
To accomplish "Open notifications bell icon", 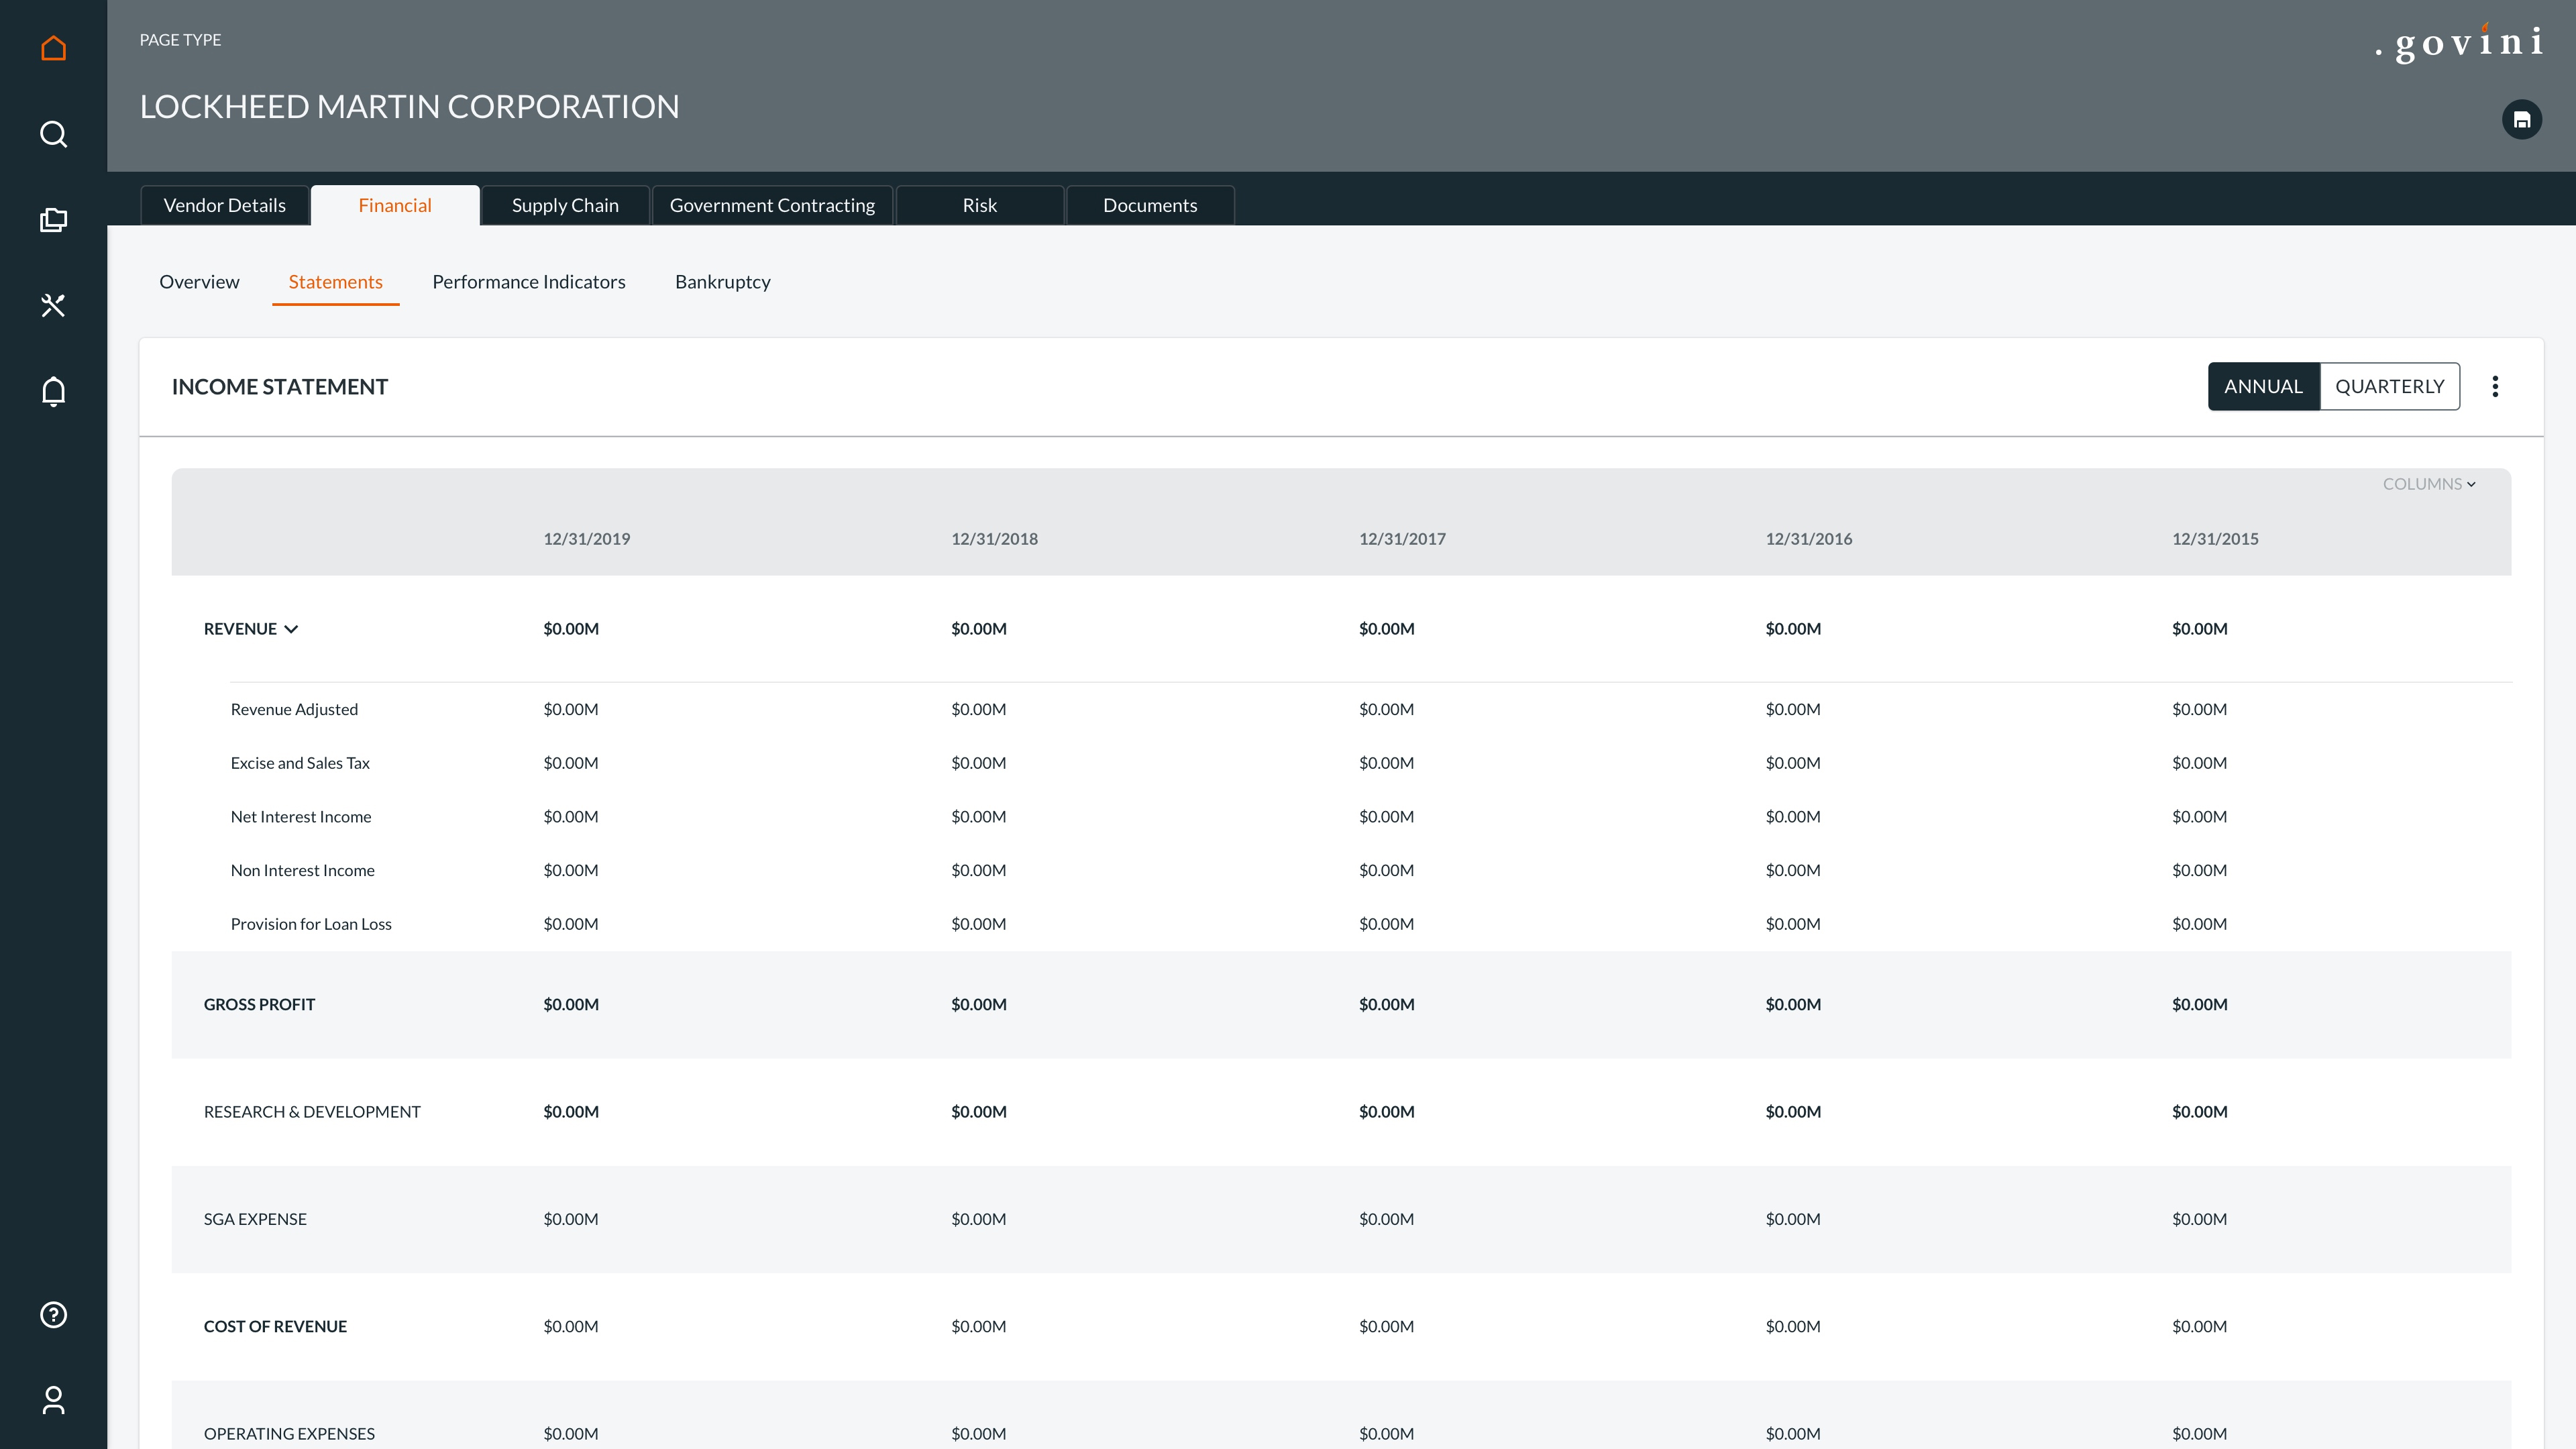I will pos(53,391).
